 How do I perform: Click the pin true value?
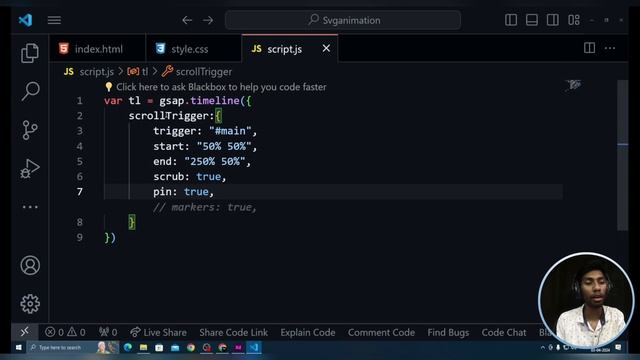[x=196, y=191]
